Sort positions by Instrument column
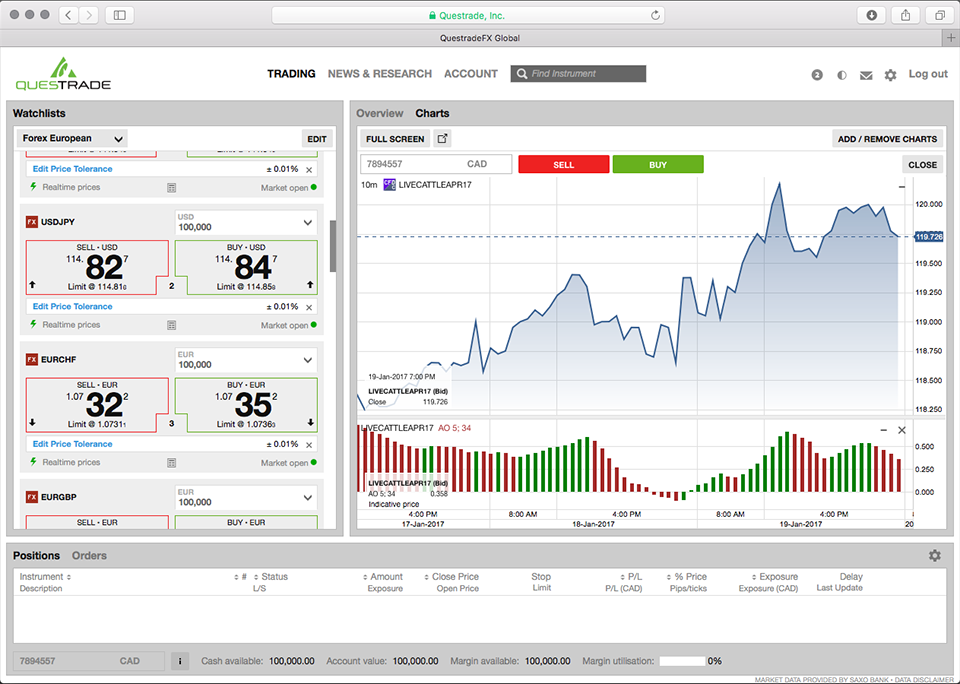The width and height of the screenshot is (960, 684). tap(45, 577)
